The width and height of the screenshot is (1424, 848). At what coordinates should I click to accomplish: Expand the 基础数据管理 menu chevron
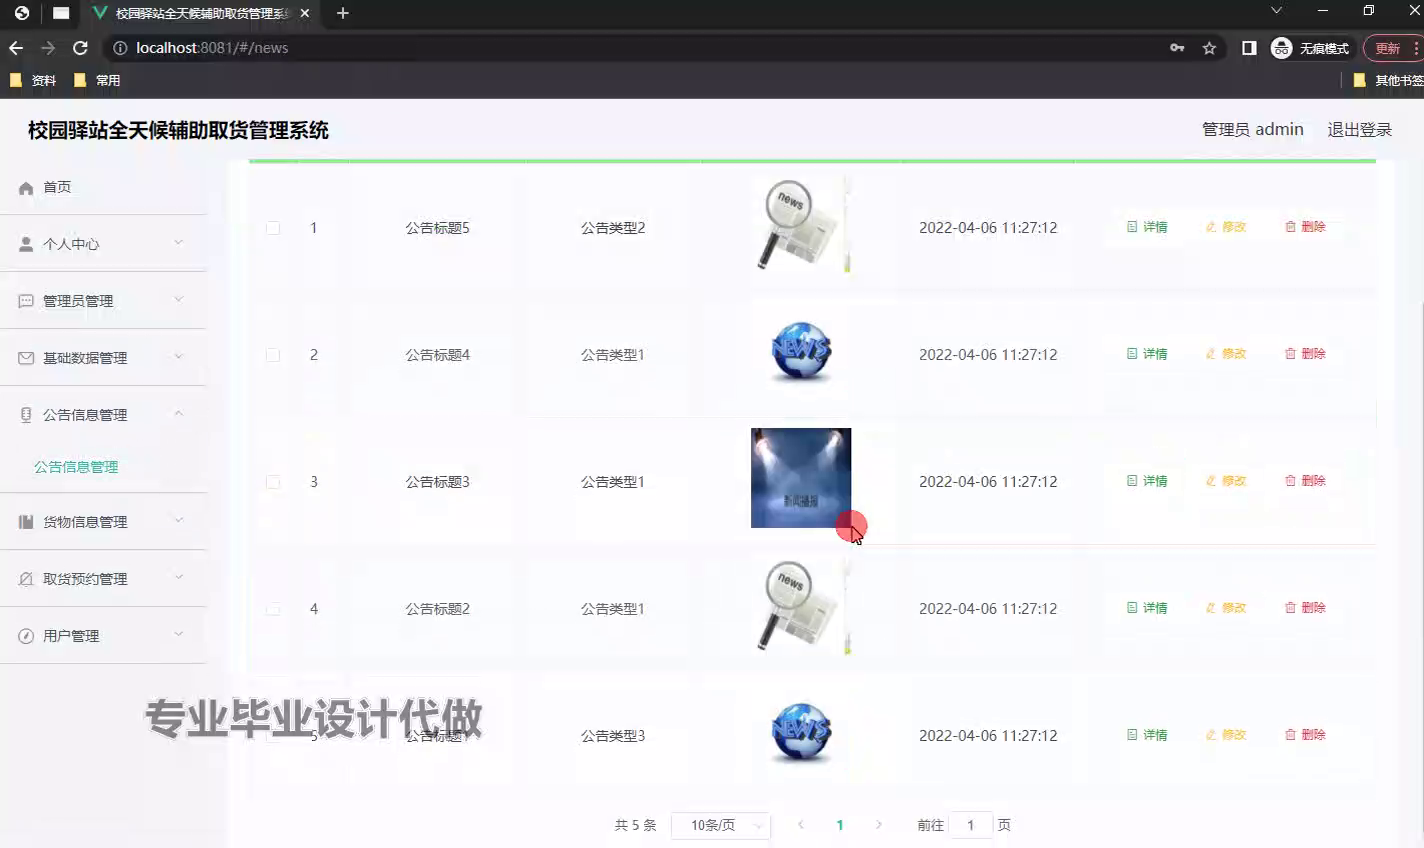coord(179,357)
